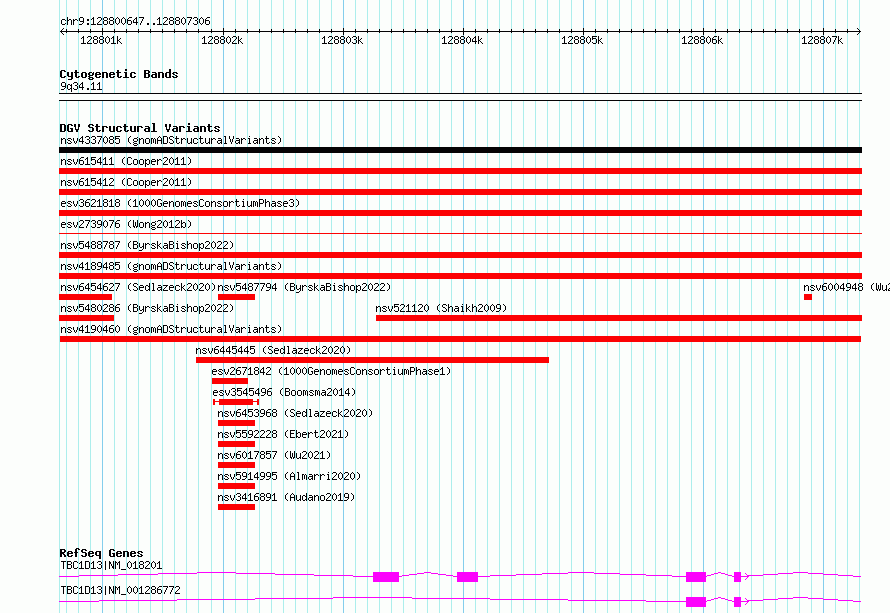Click the nsv4337085 gnomAD variant label
890x613 pixels.
[171, 140]
